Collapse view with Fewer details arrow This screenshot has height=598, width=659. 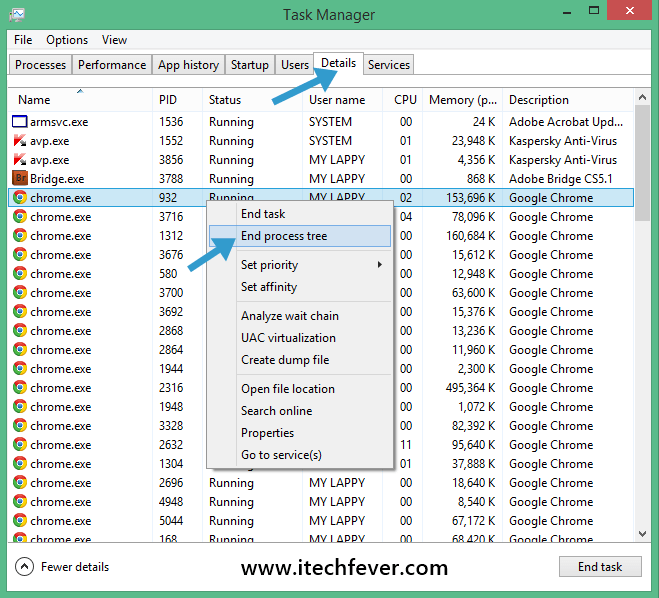[x=24, y=566]
